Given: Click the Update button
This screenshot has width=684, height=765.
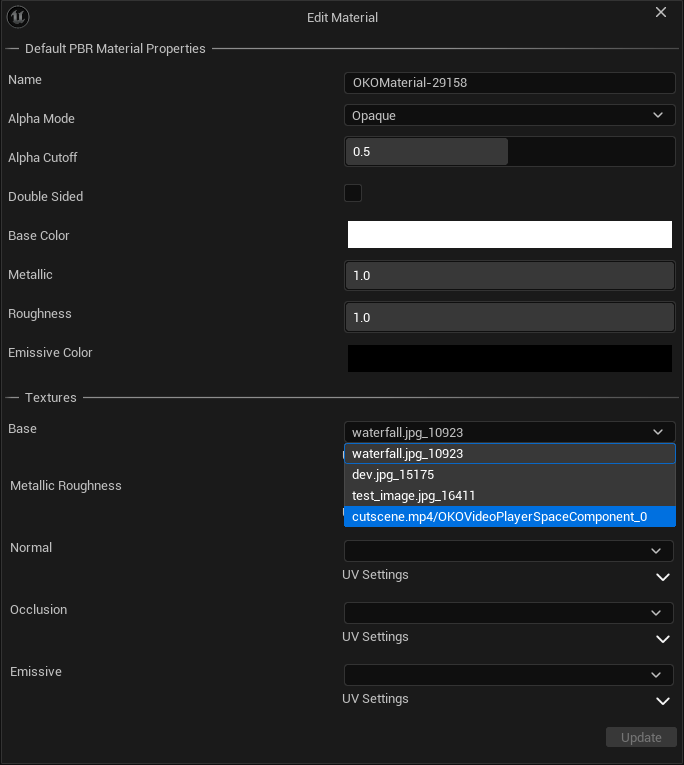Looking at the screenshot, I should click(x=641, y=737).
